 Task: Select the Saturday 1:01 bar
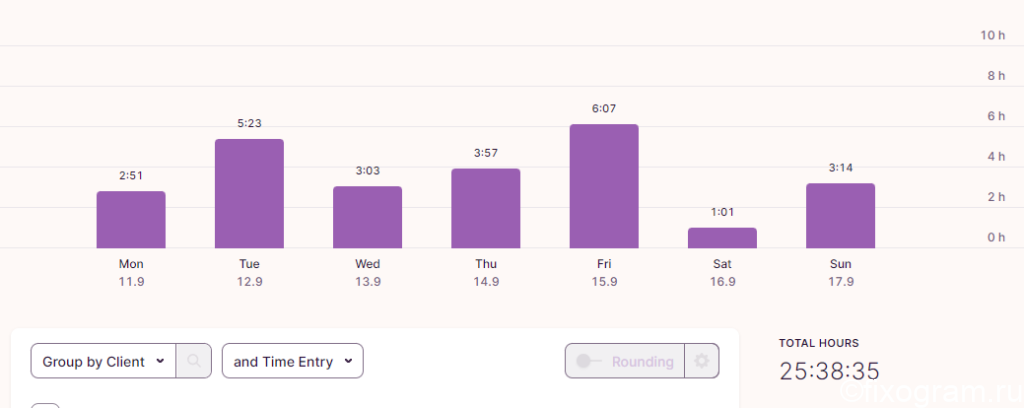(x=722, y=238)
